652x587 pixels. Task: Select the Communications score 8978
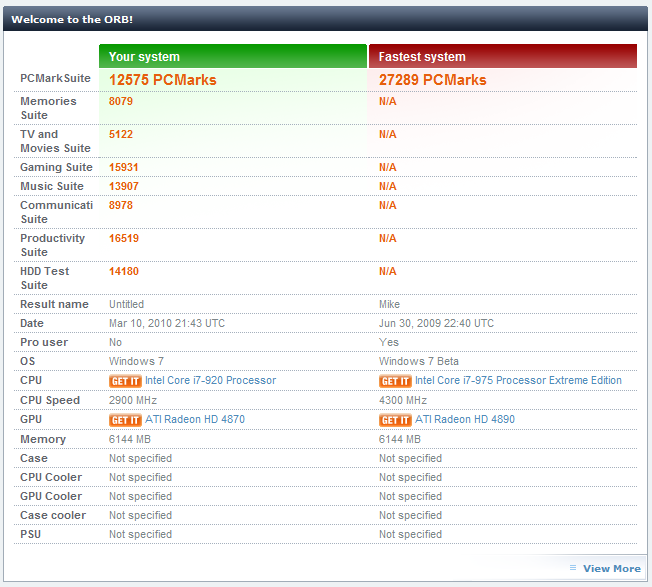coord(121,205)
